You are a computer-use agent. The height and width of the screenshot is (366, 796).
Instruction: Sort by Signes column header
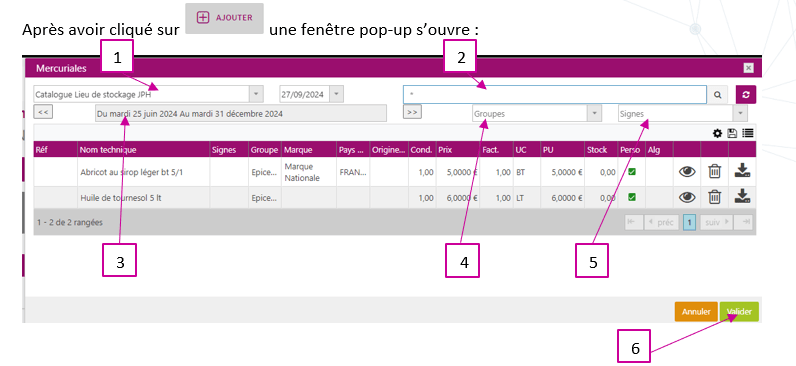click(x=229, y=150)
